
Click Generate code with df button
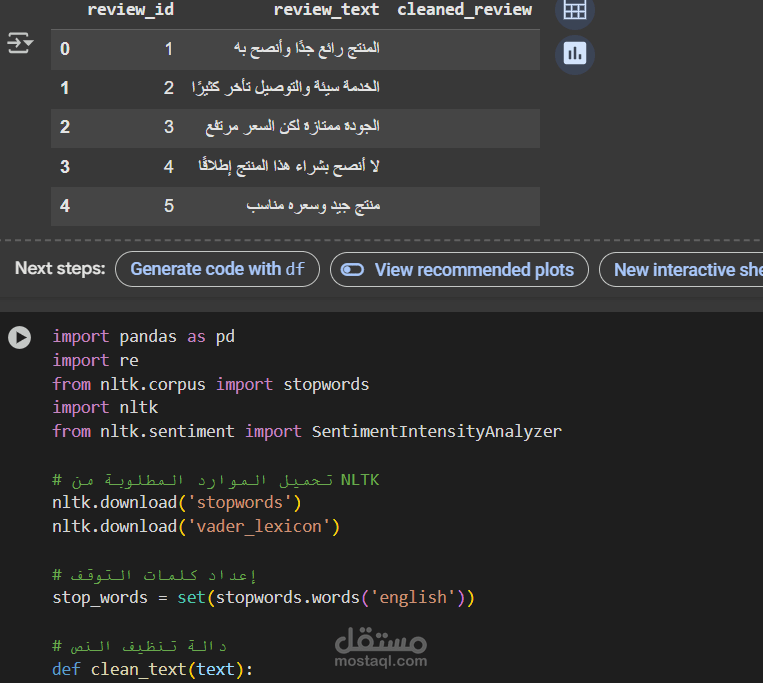coord(217,269)
